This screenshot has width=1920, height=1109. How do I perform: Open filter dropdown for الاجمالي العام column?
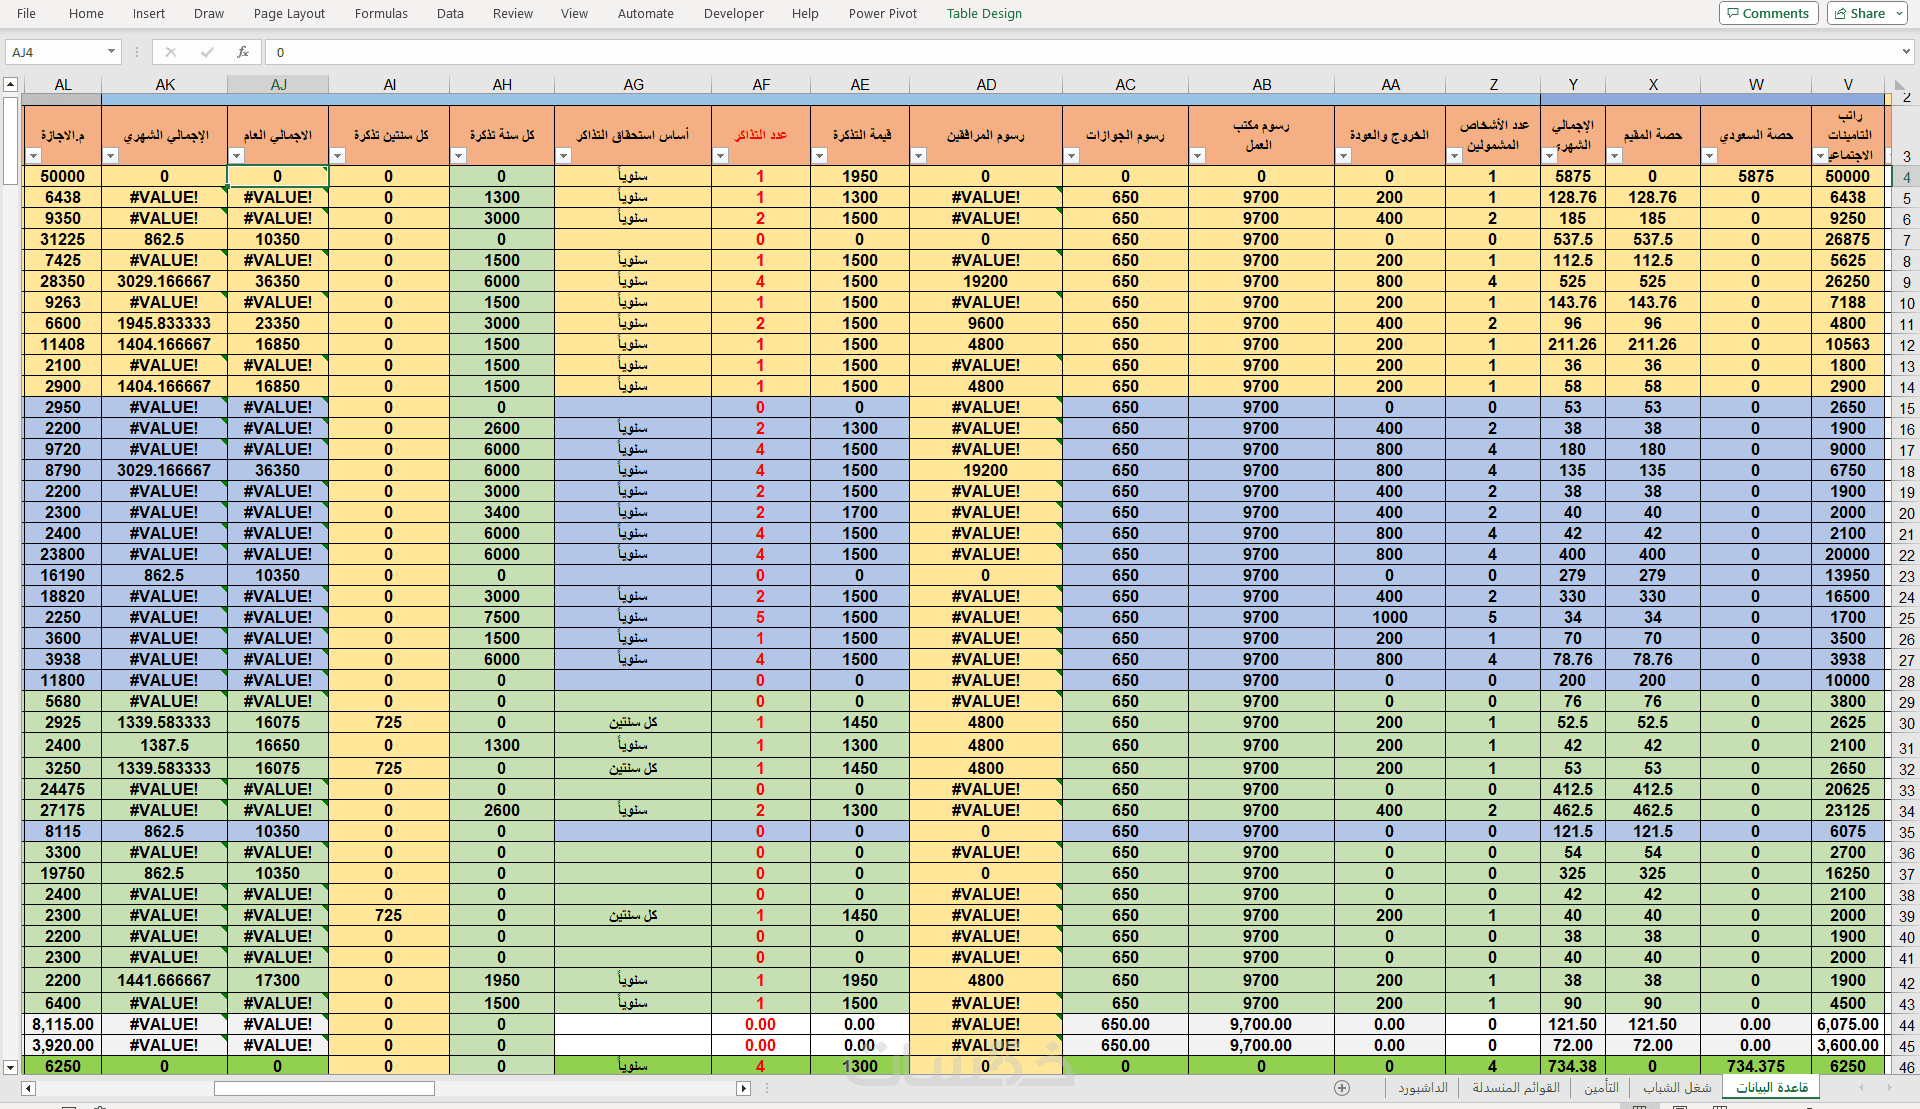[x=237, y=156]
